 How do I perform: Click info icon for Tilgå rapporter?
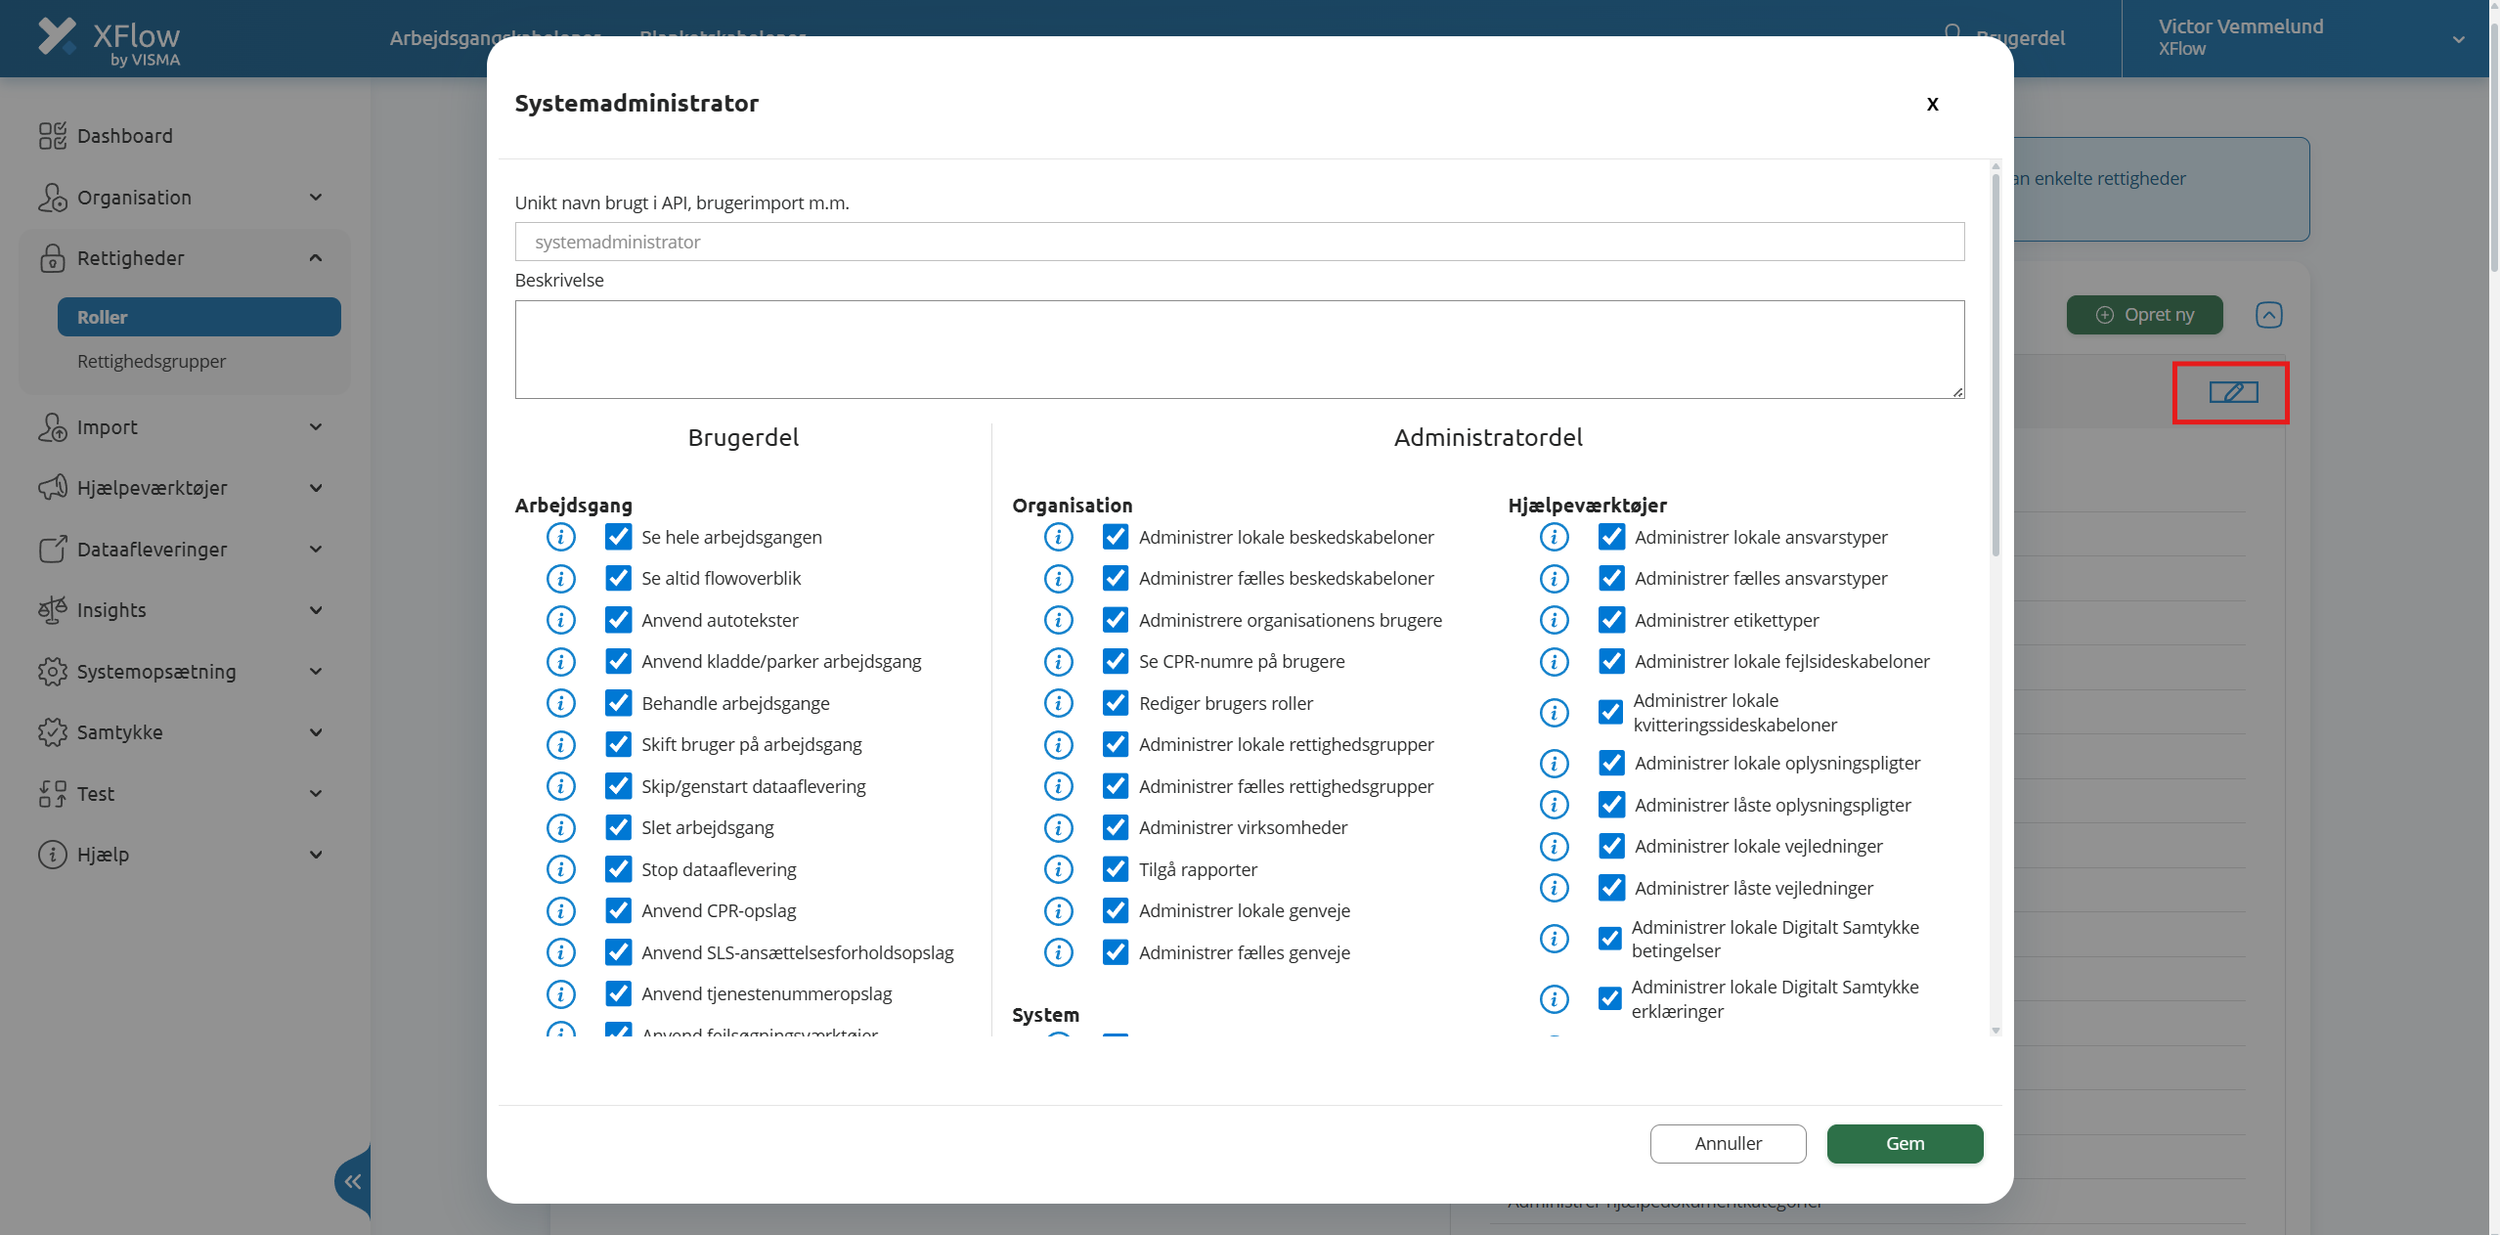1058,869
